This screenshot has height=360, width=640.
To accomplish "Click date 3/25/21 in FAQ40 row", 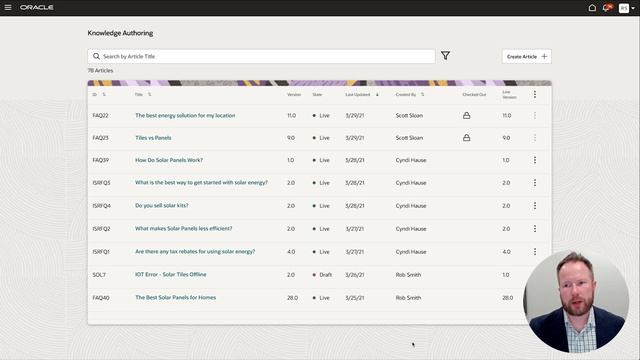I will pos(354,298).
